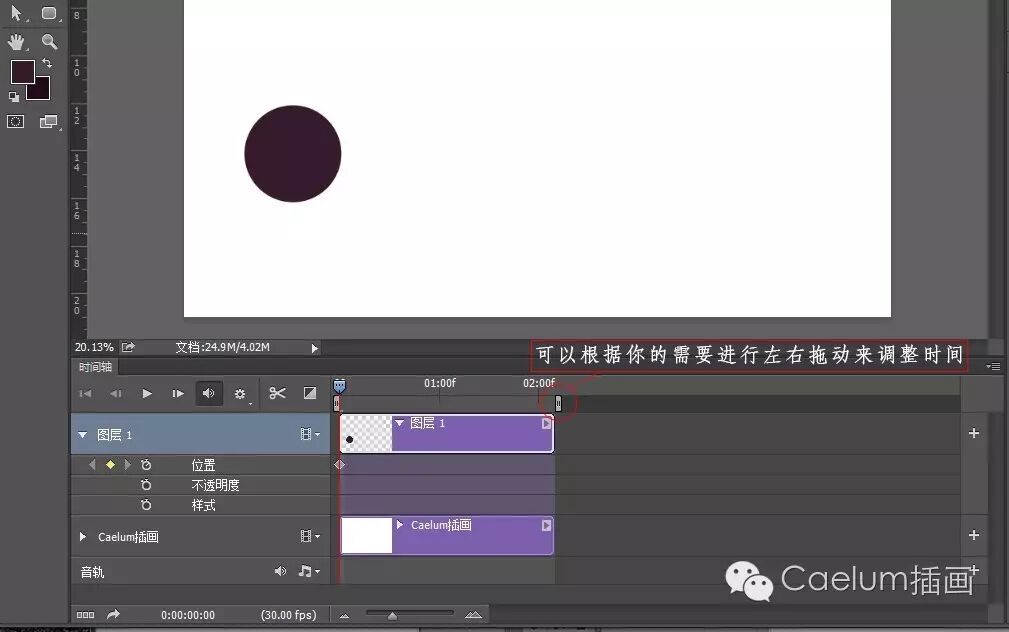The width and height of the screenshot is (1009, 632).
Task: Click the Quick Mask mode icon
Action: 15,121
